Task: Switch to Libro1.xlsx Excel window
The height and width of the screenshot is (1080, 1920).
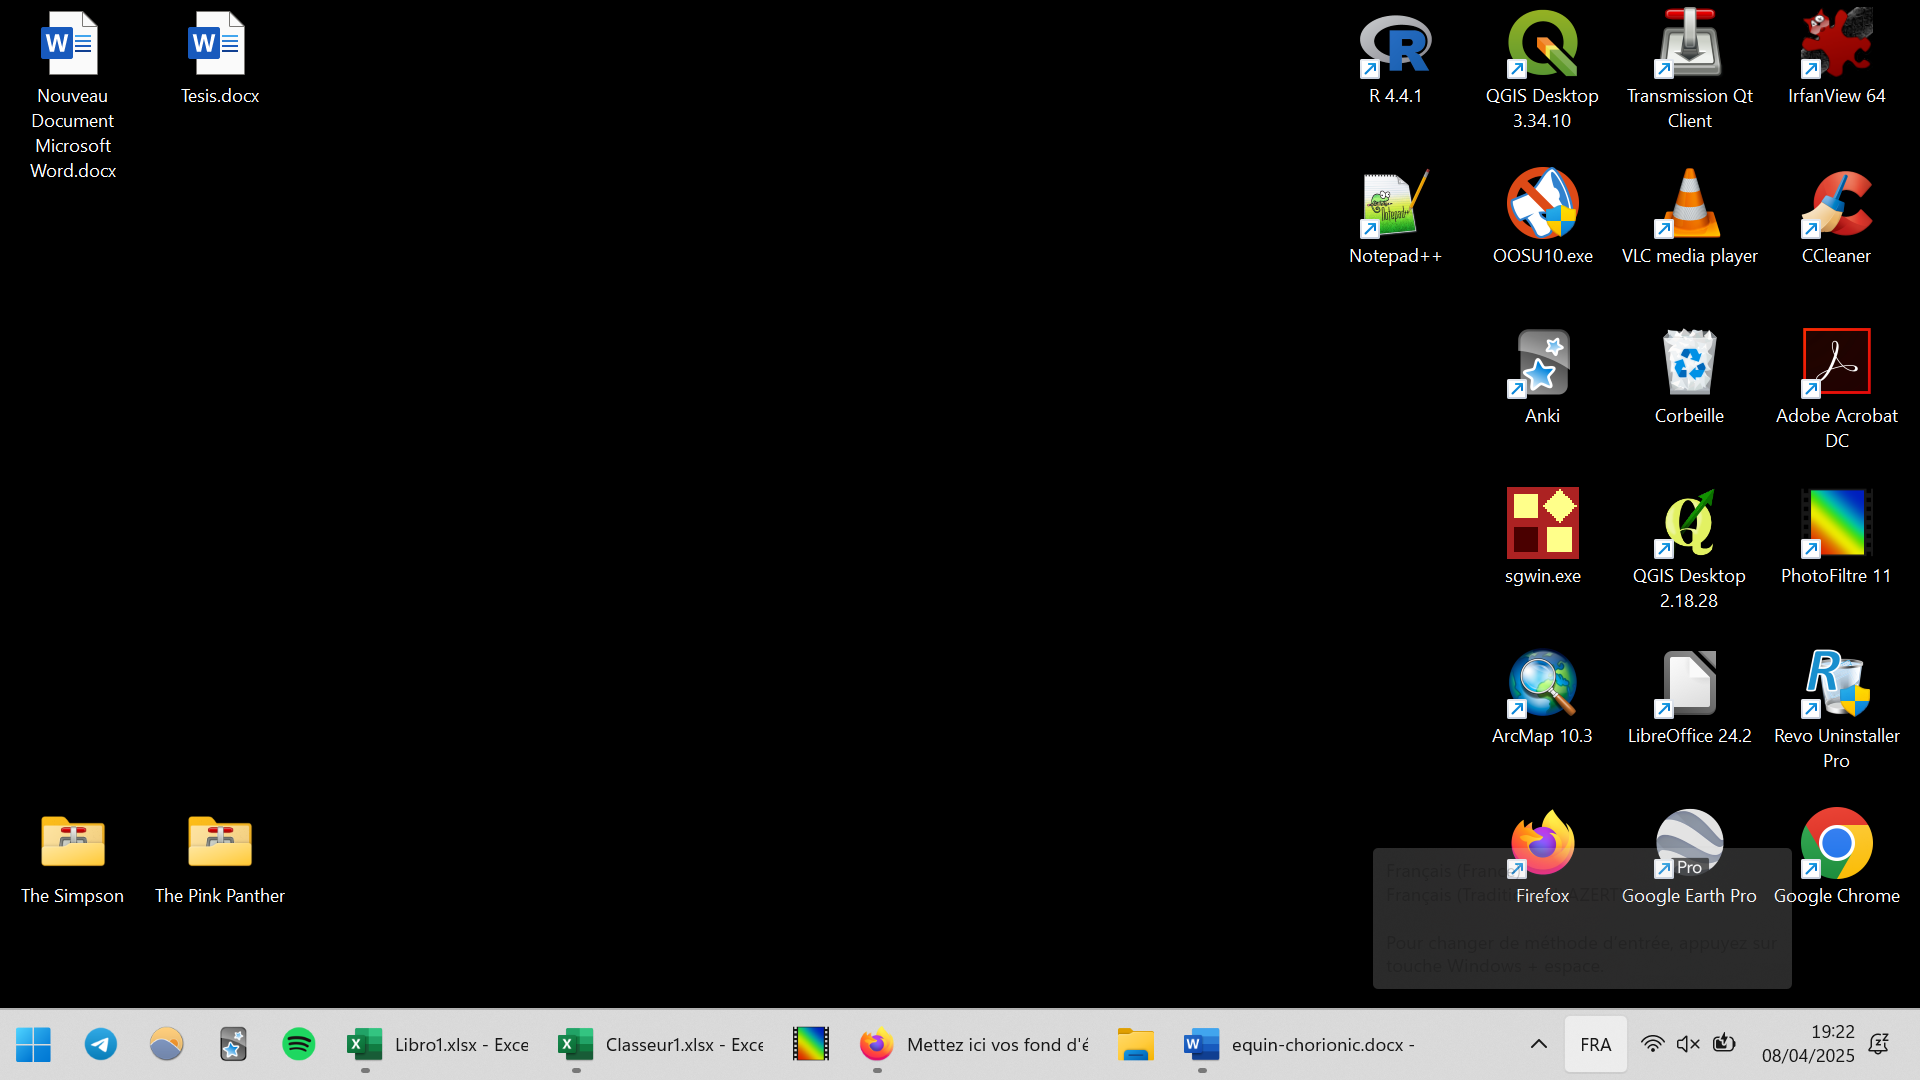Action: click(438, 1044)
